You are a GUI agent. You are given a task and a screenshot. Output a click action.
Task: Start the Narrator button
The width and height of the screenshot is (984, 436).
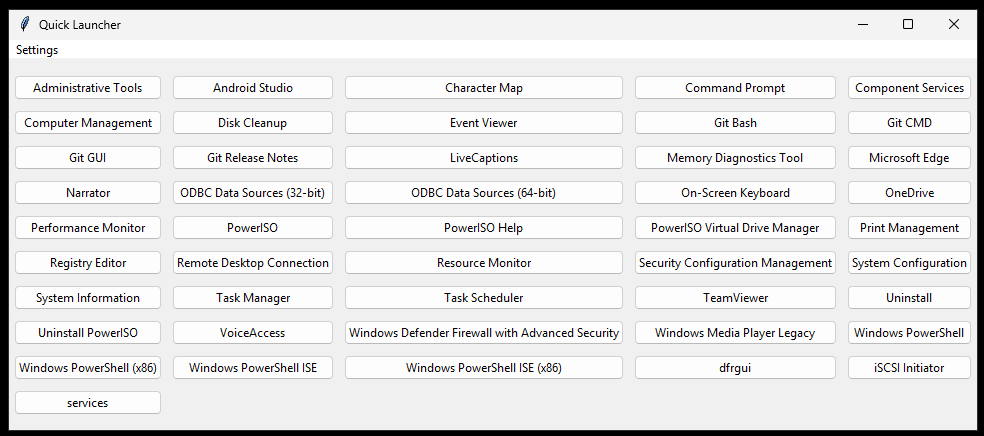[88, 193]
